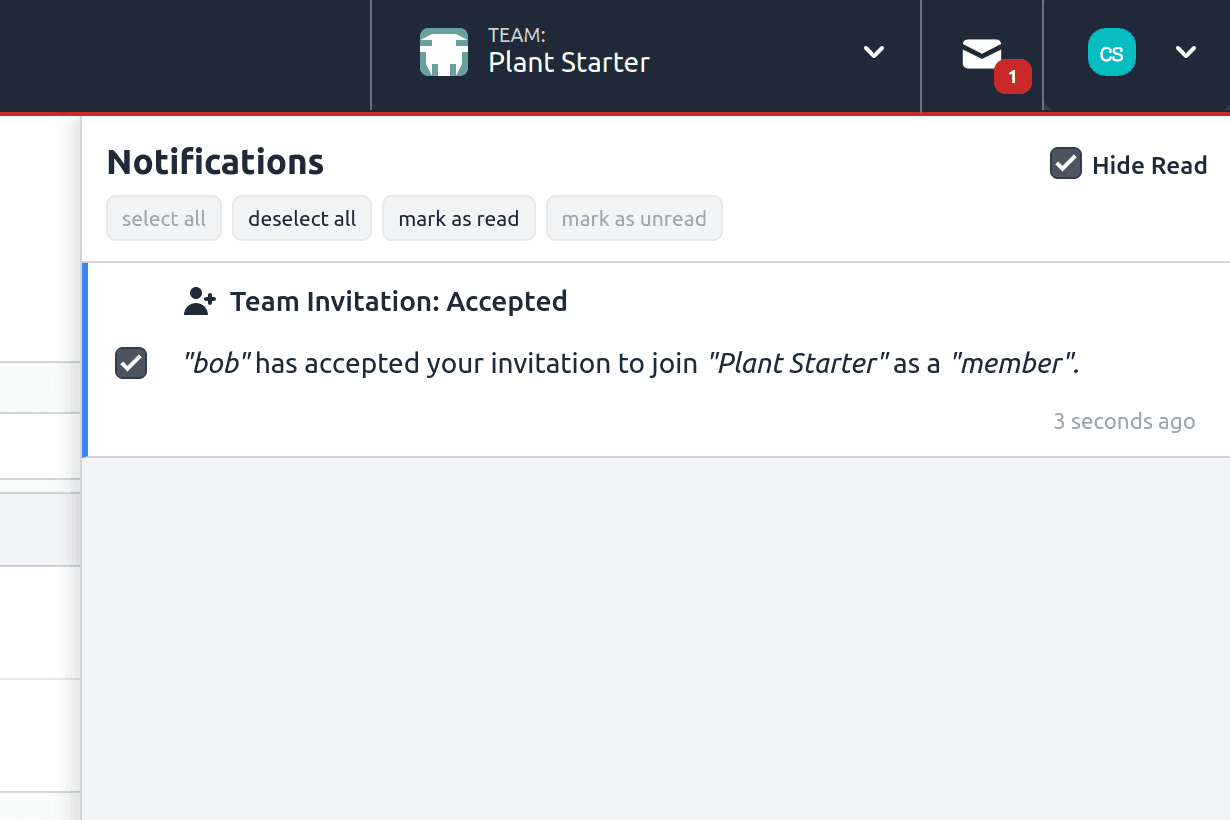Open the team switcher dropdown chevron
The width and height of the screenshot is (1230, 820).
pos(873,53)
